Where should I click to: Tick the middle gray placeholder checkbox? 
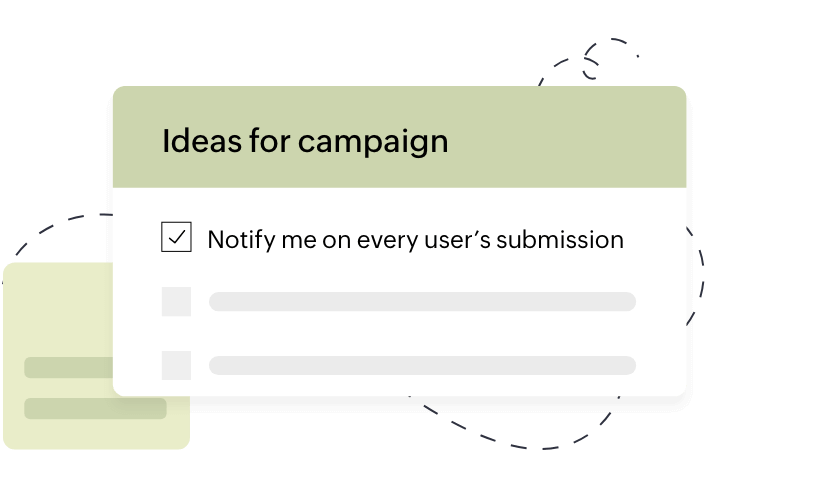coord(176,302)
